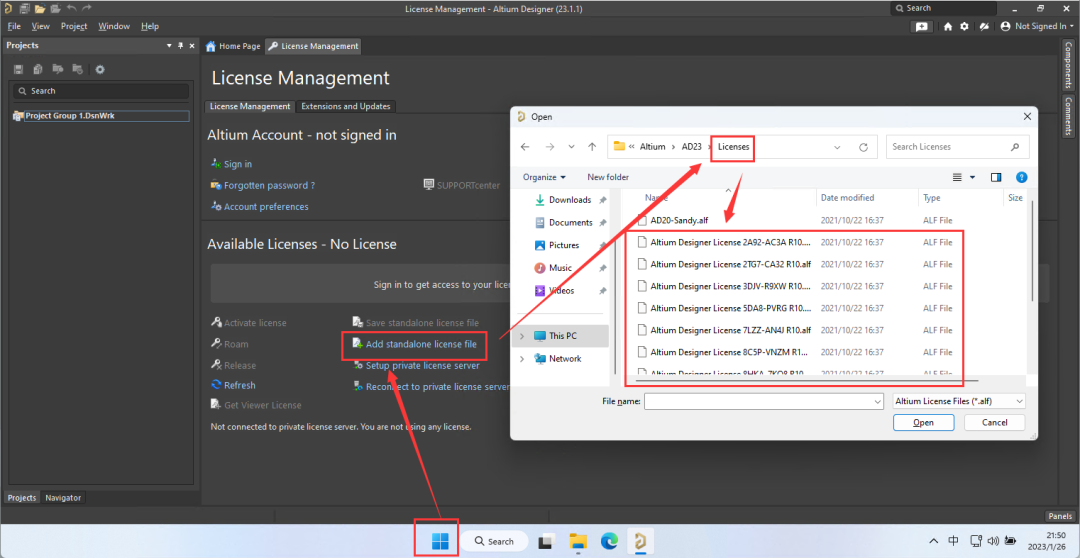This screenshot has height=558, width=1080.
Task: Click the Windows Start button on taskbar
Action: 438,541
